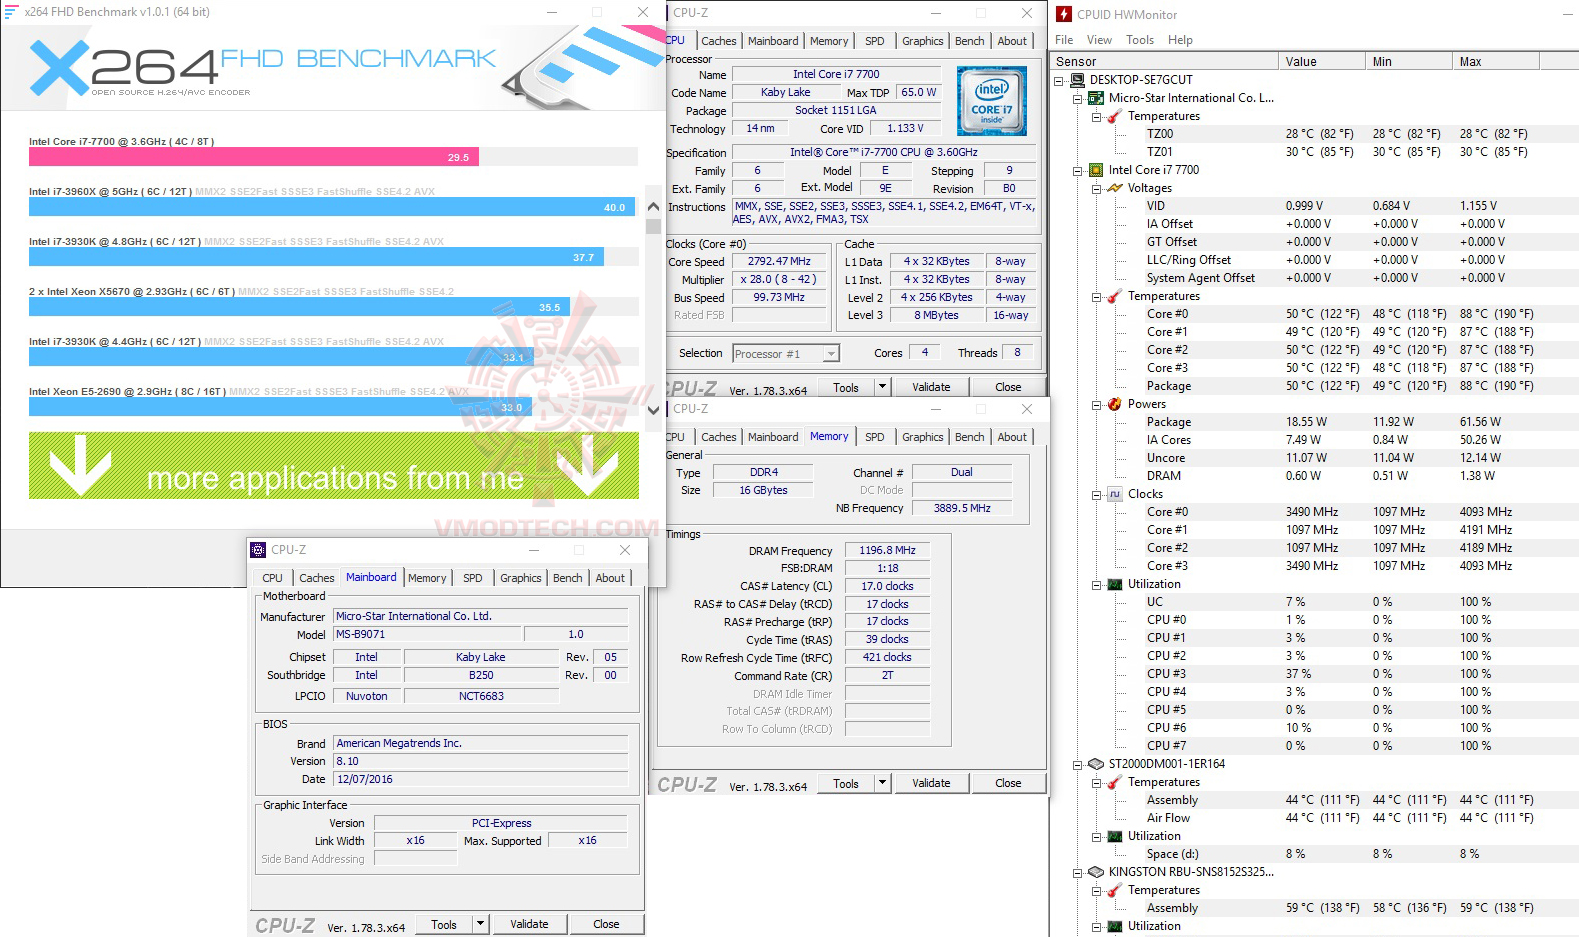
Task: Click Validate in the CPU-Z Memory window
Action: point(931,783)
